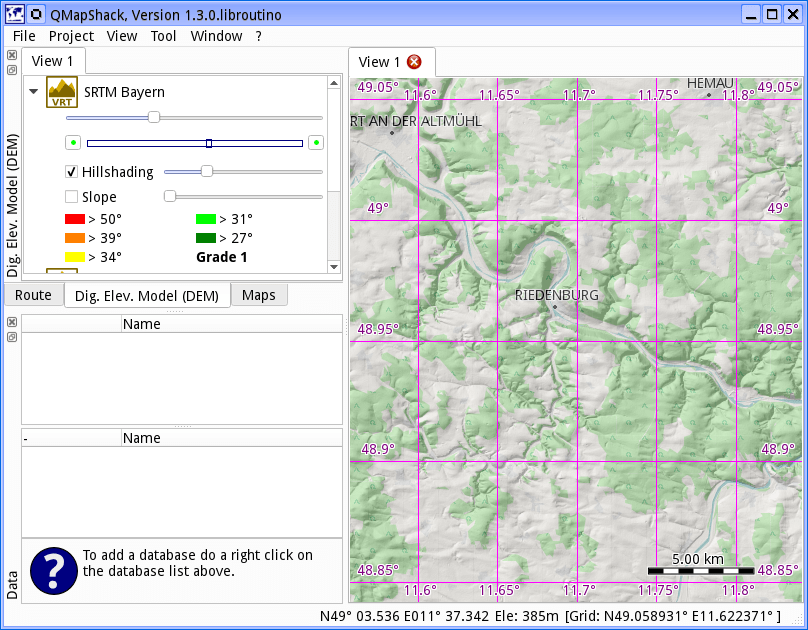808x630 pixels.
Task: Disable the Hillshading checkbox
Action: coord(71,172)
